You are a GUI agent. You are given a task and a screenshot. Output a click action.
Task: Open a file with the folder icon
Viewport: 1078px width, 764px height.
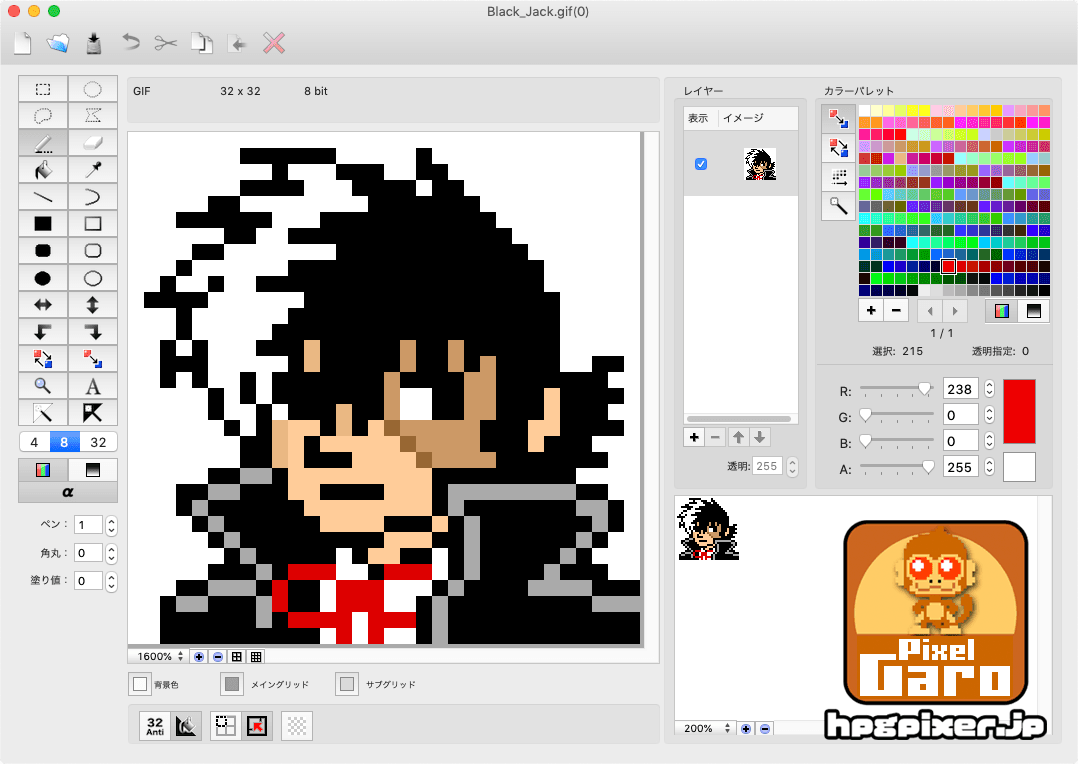tap(58, 43)
